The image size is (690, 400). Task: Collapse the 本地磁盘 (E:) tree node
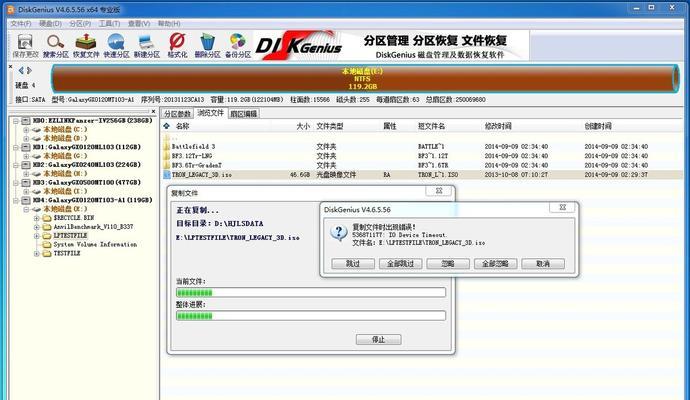(x=26, y=209)
